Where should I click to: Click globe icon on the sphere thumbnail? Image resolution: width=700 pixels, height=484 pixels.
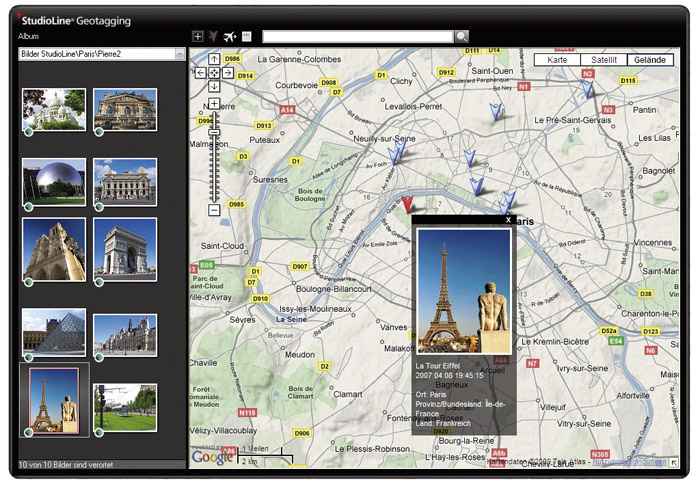(x=29, y=206)
